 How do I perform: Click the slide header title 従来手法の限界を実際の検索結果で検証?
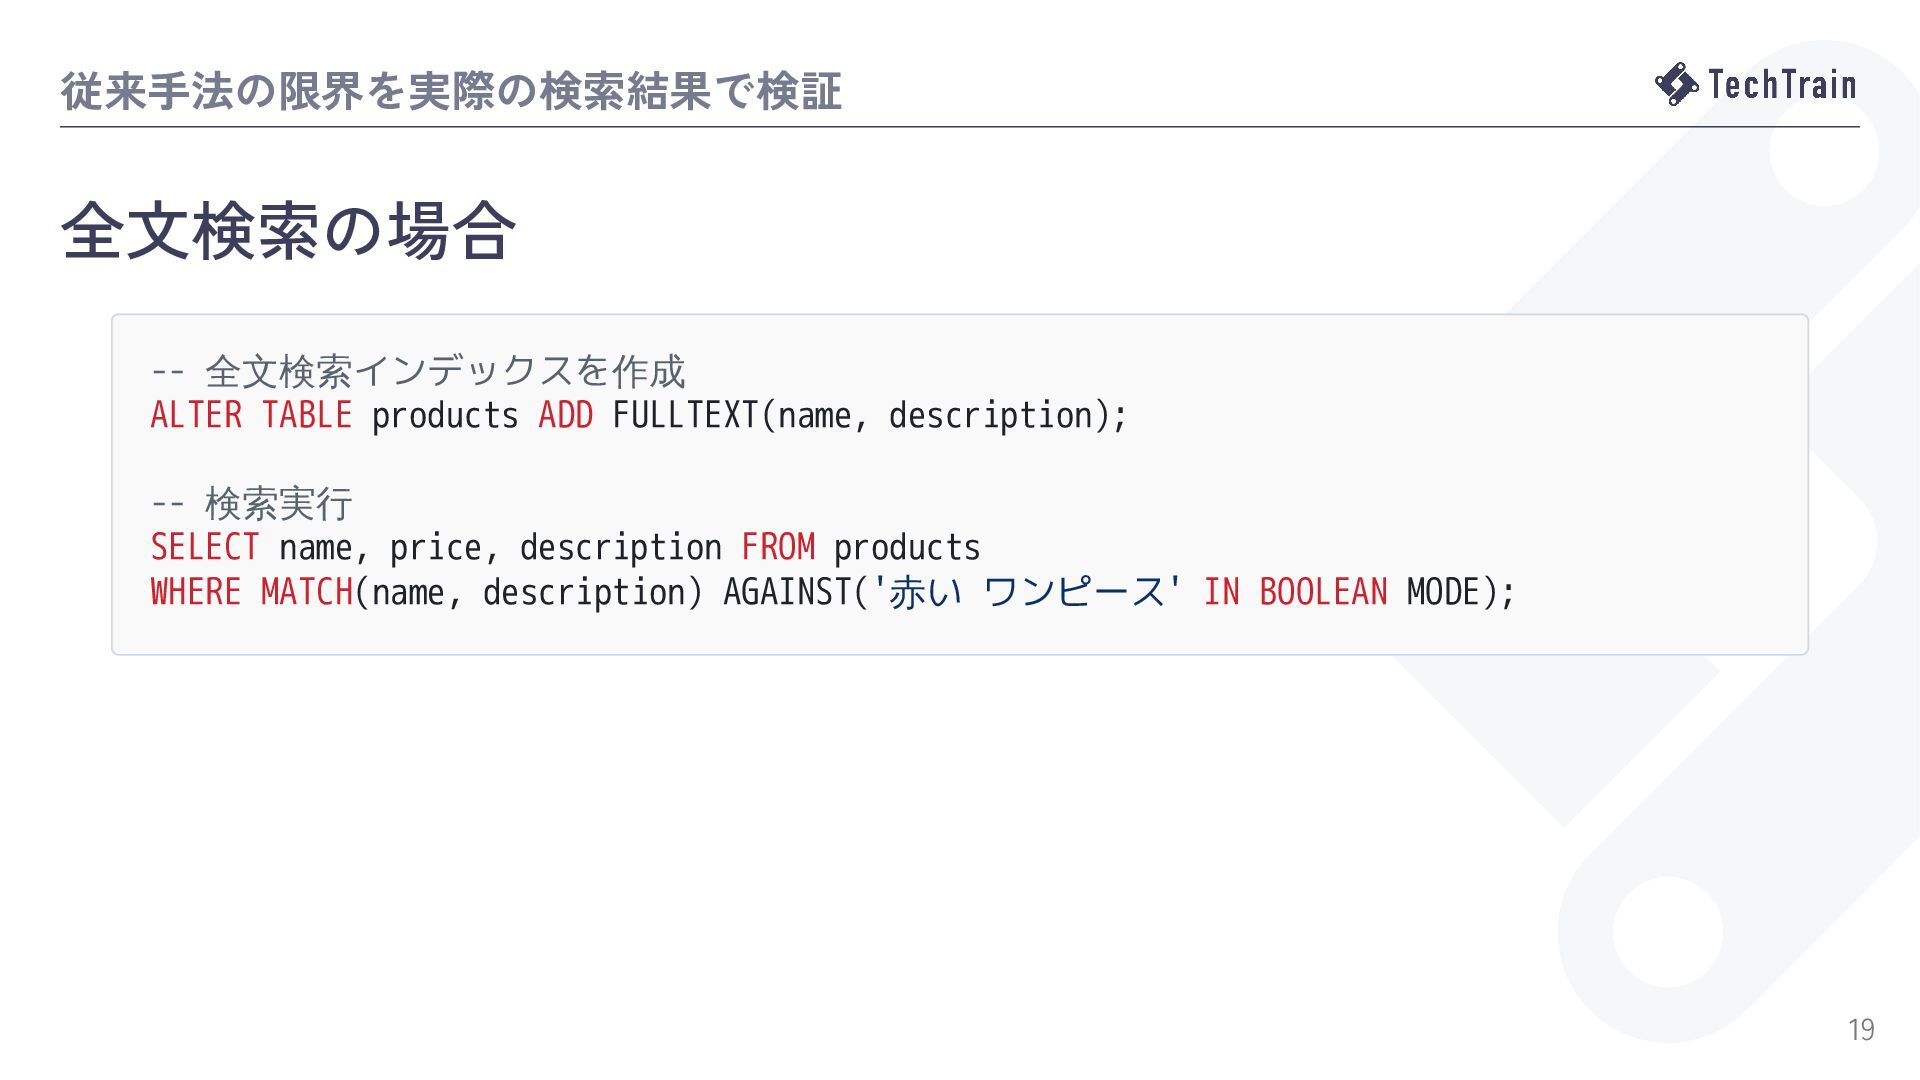click(451, 91)
